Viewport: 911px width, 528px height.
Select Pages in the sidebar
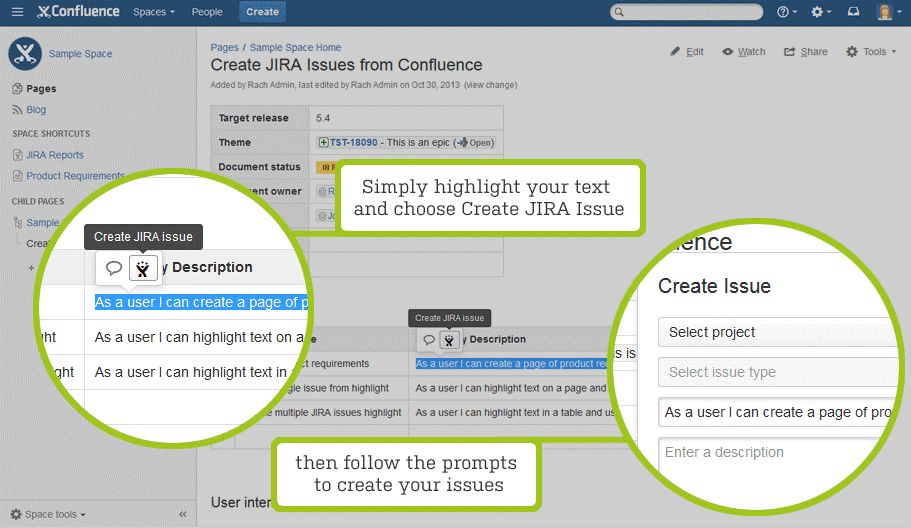[41, 89]
